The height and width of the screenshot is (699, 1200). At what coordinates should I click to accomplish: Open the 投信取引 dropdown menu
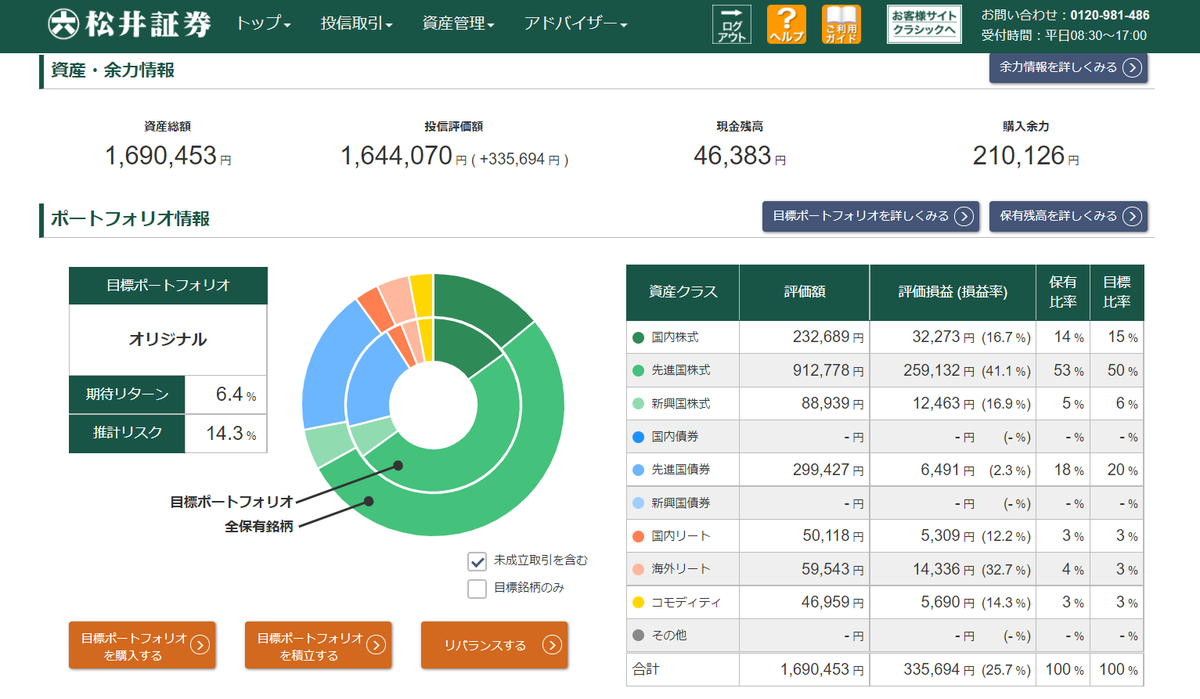357,24
